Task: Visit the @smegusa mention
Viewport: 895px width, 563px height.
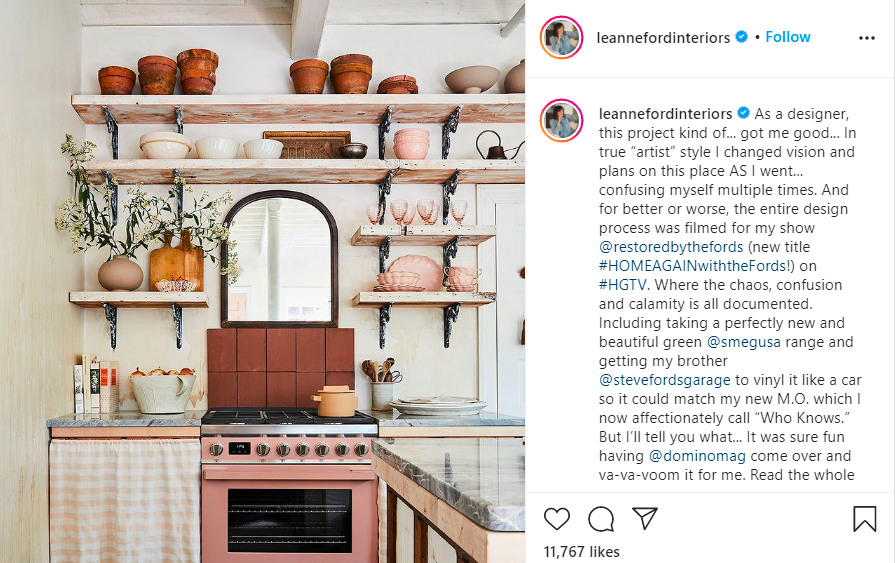Action: coord(744,341)
